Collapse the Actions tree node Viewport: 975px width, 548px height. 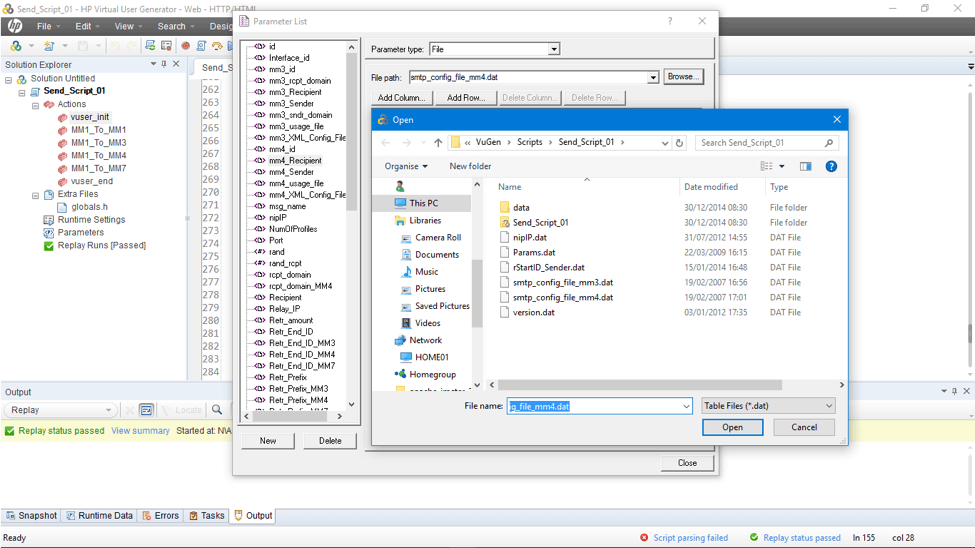[x=35, y=104]
